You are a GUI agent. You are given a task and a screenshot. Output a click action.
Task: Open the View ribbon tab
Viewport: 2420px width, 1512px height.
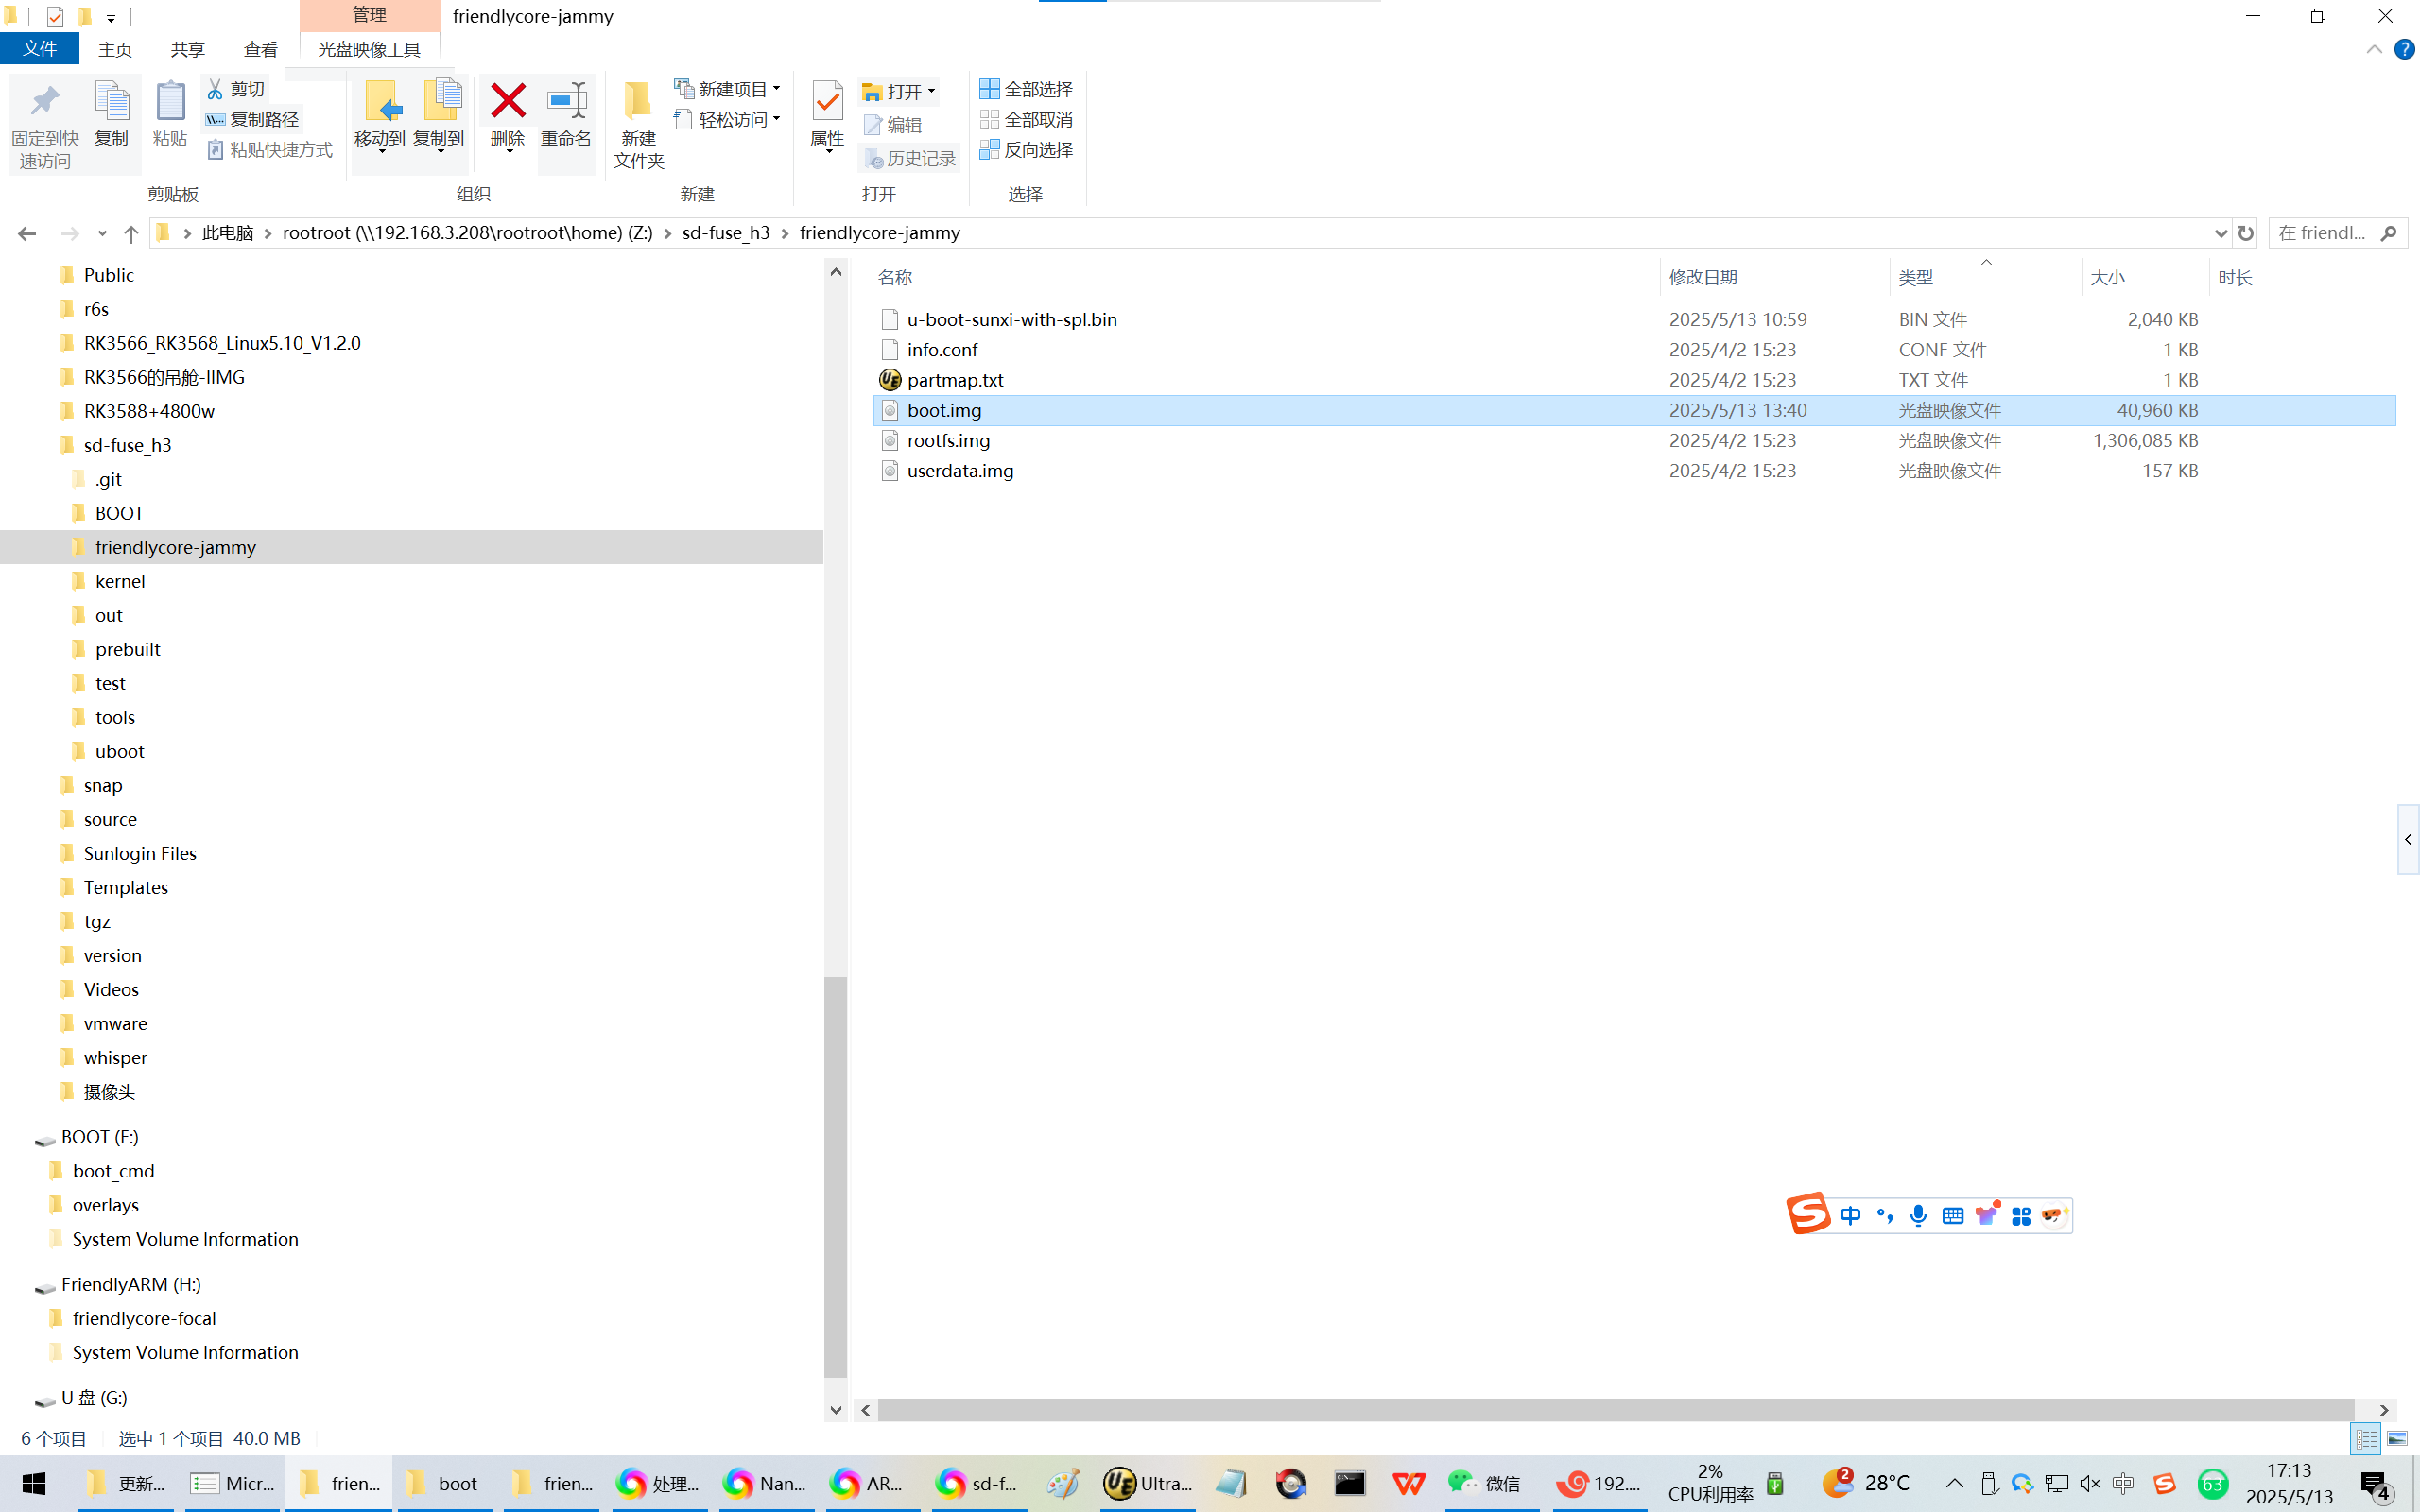click(260, 49)
